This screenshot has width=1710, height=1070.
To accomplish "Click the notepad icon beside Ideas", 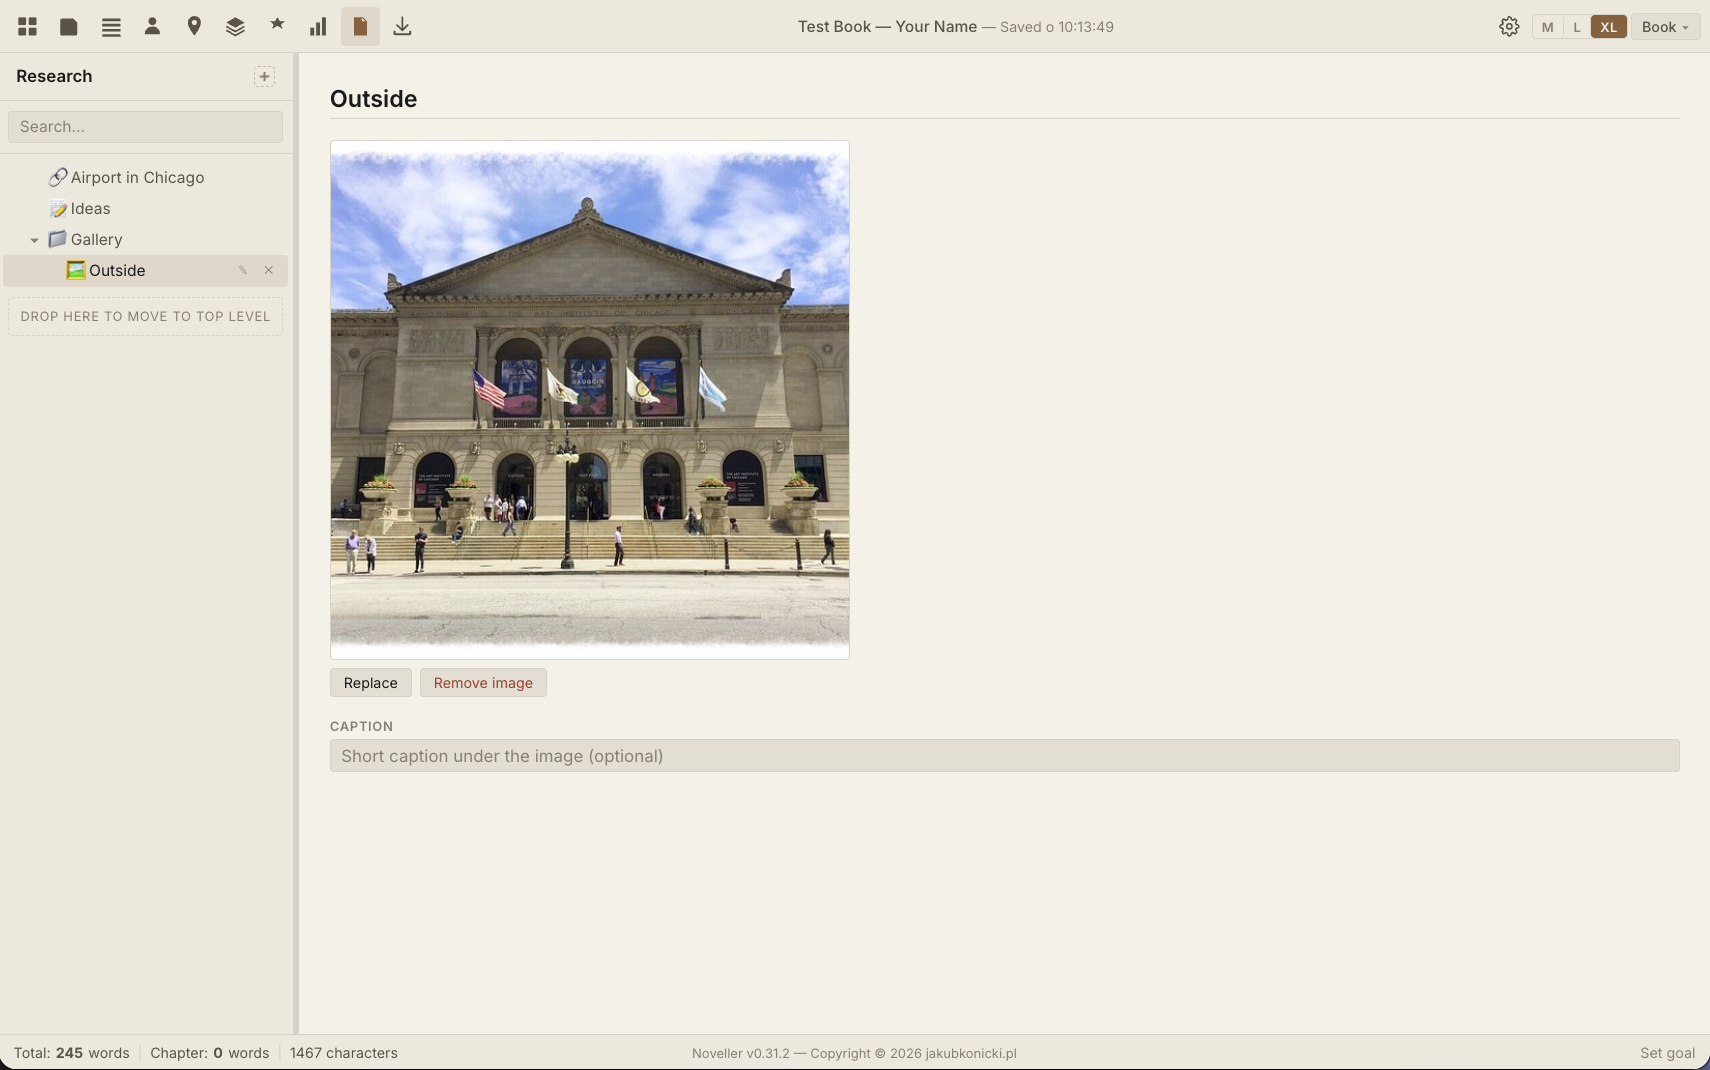I will pyautogui.click(x=58, y=208).
